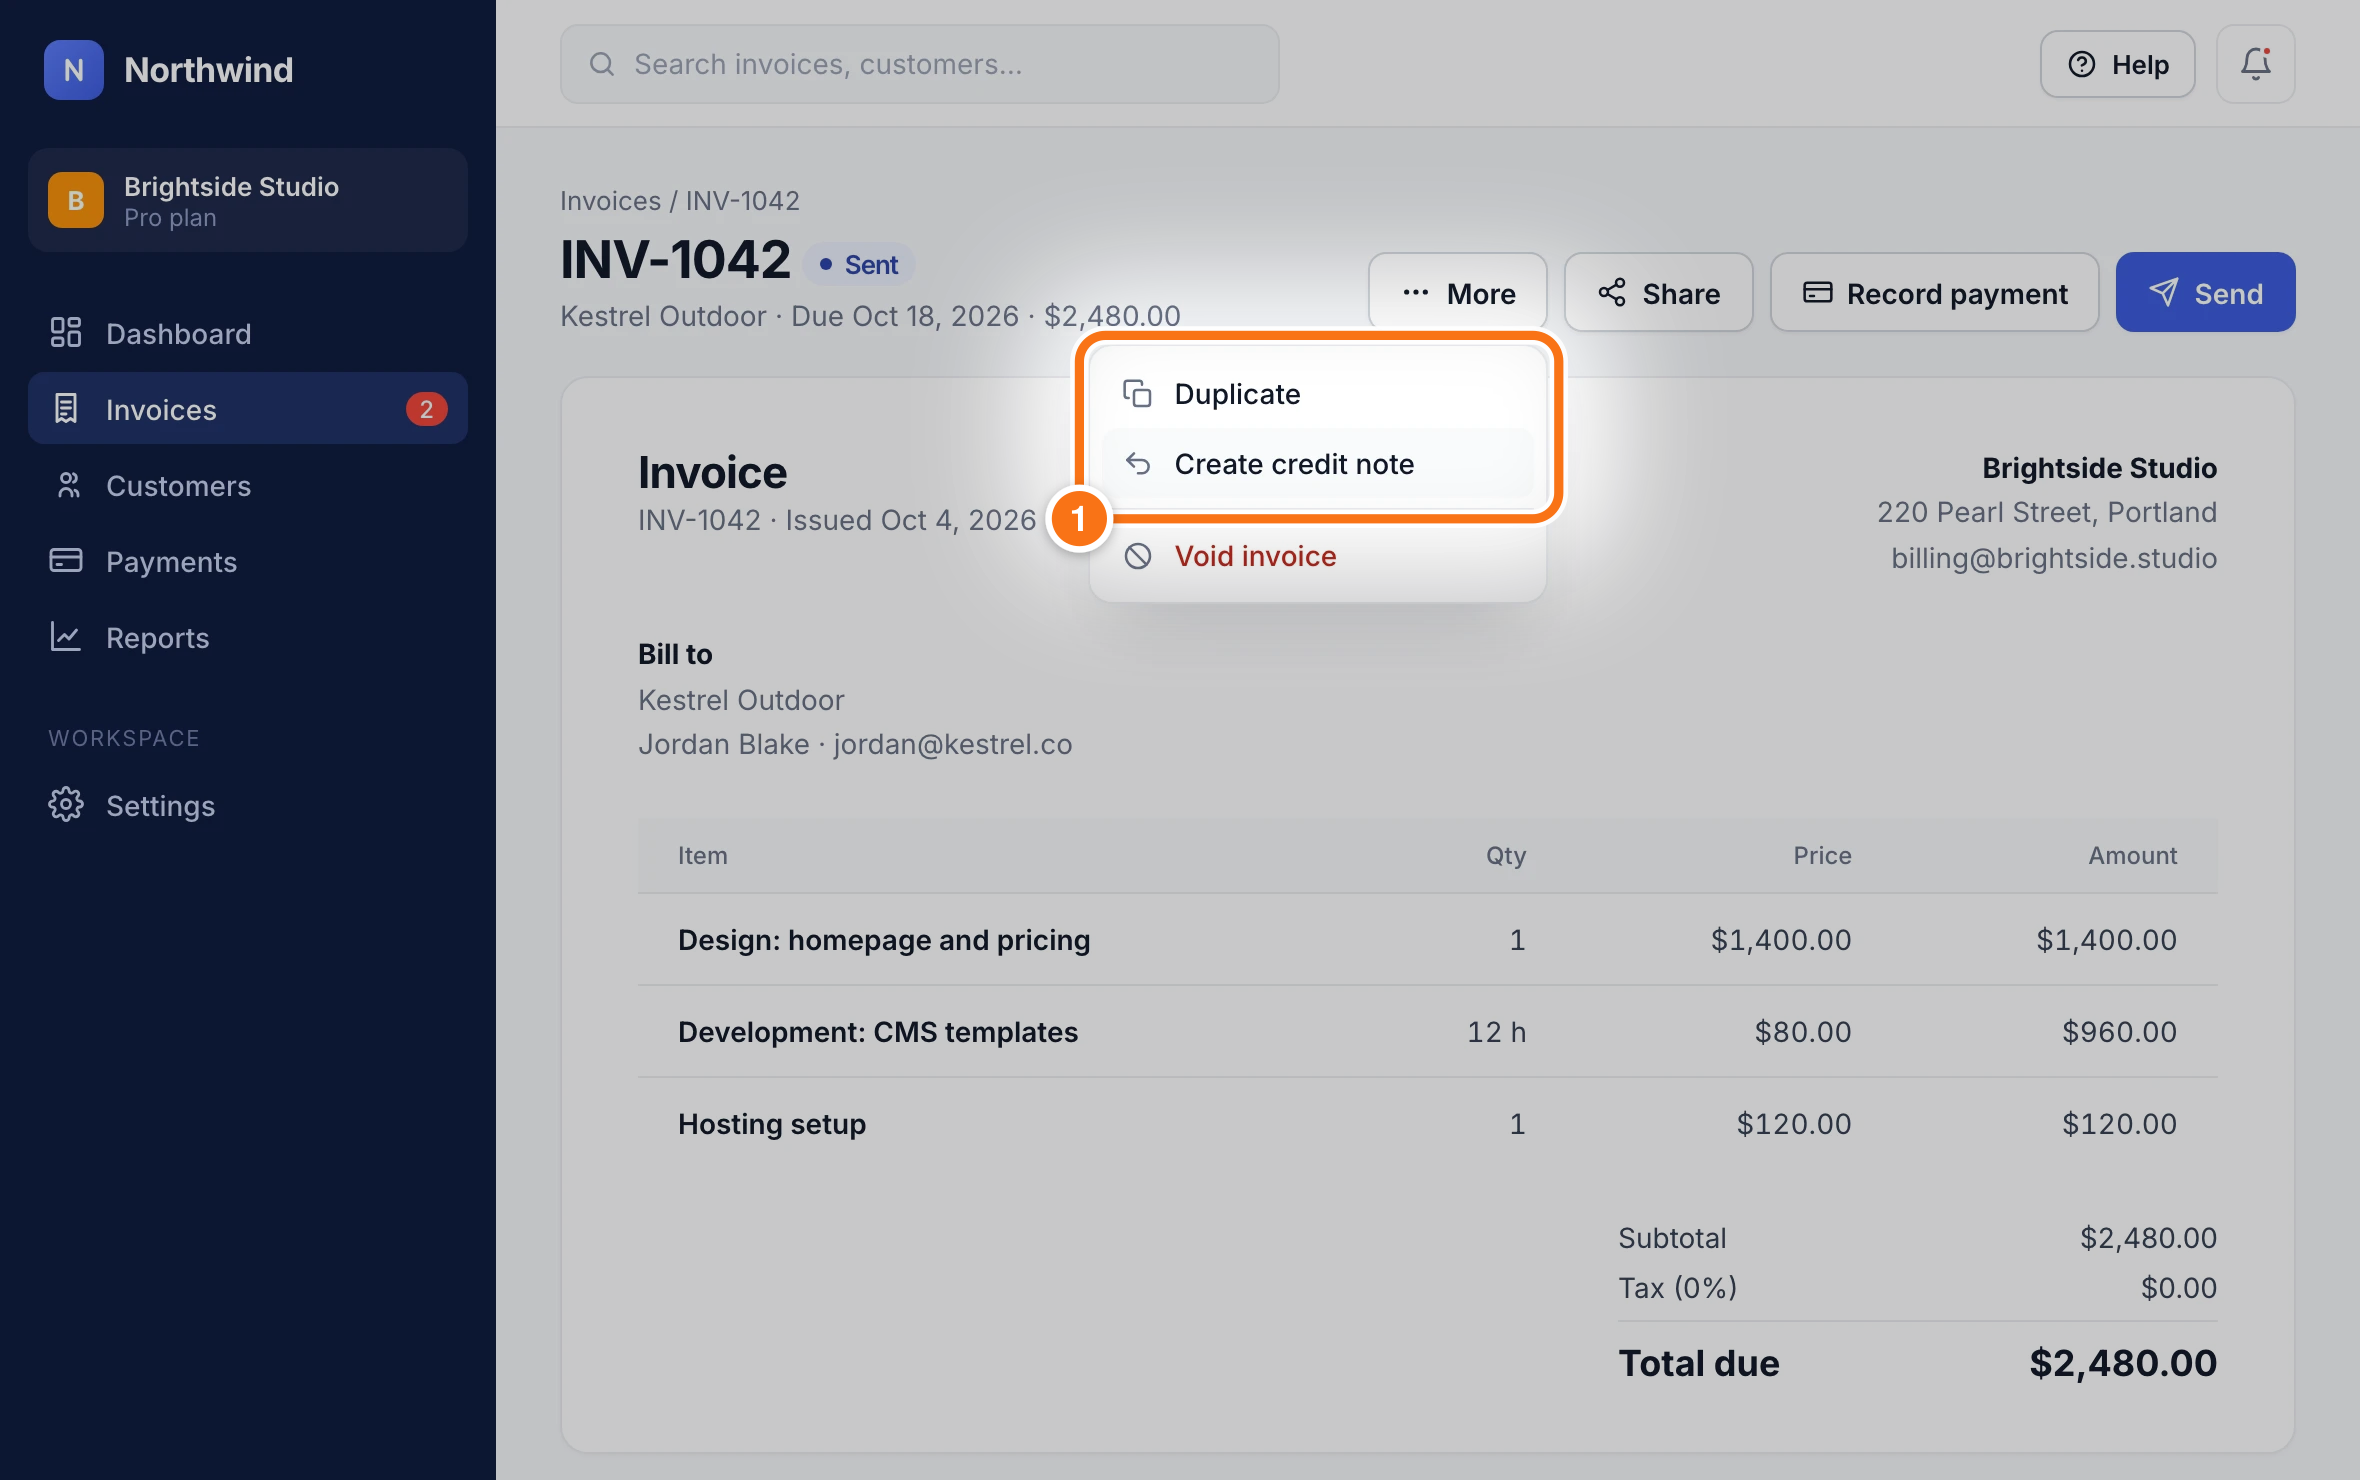Click the Qty column header

1505,855
